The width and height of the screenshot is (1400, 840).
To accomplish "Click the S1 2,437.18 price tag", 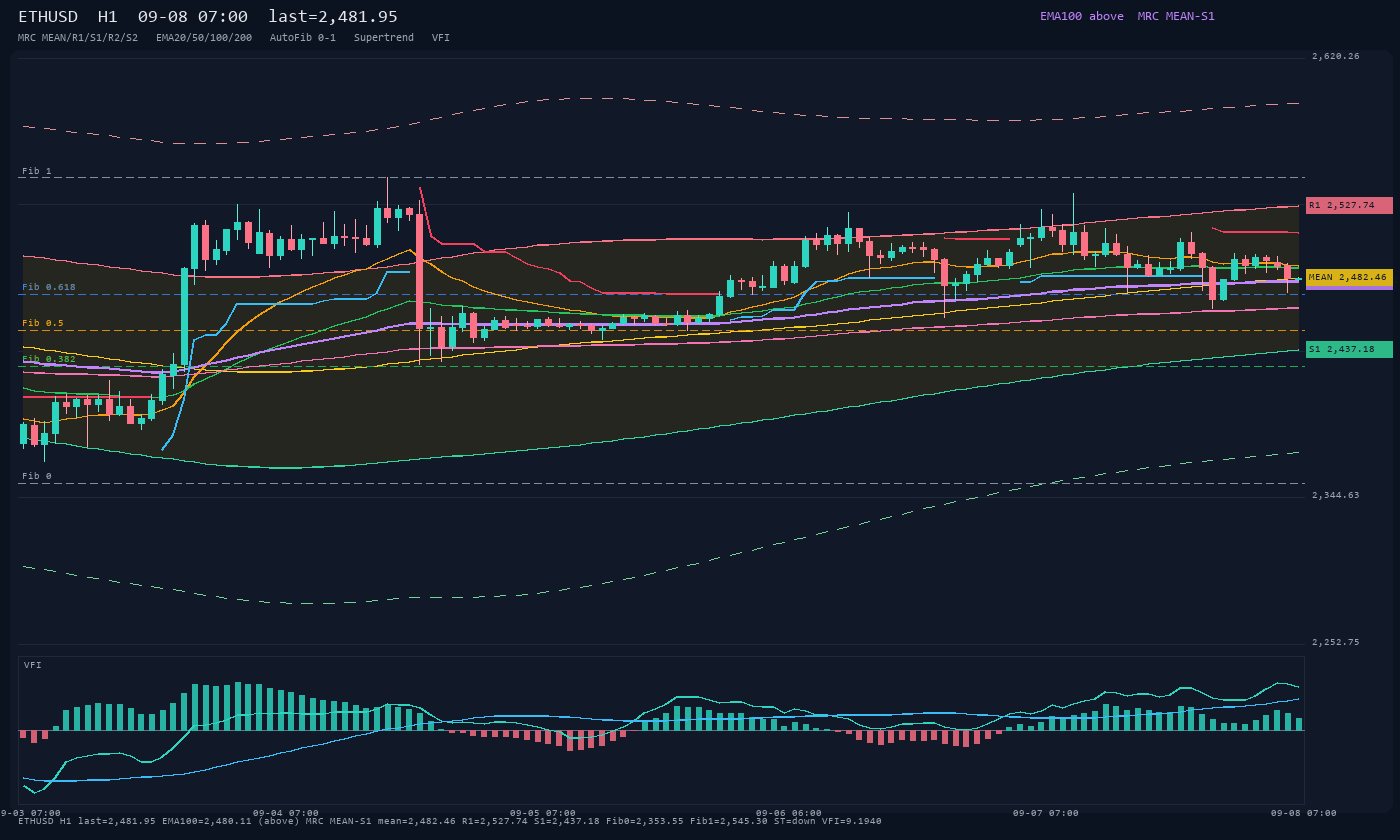I will 1349,349.
